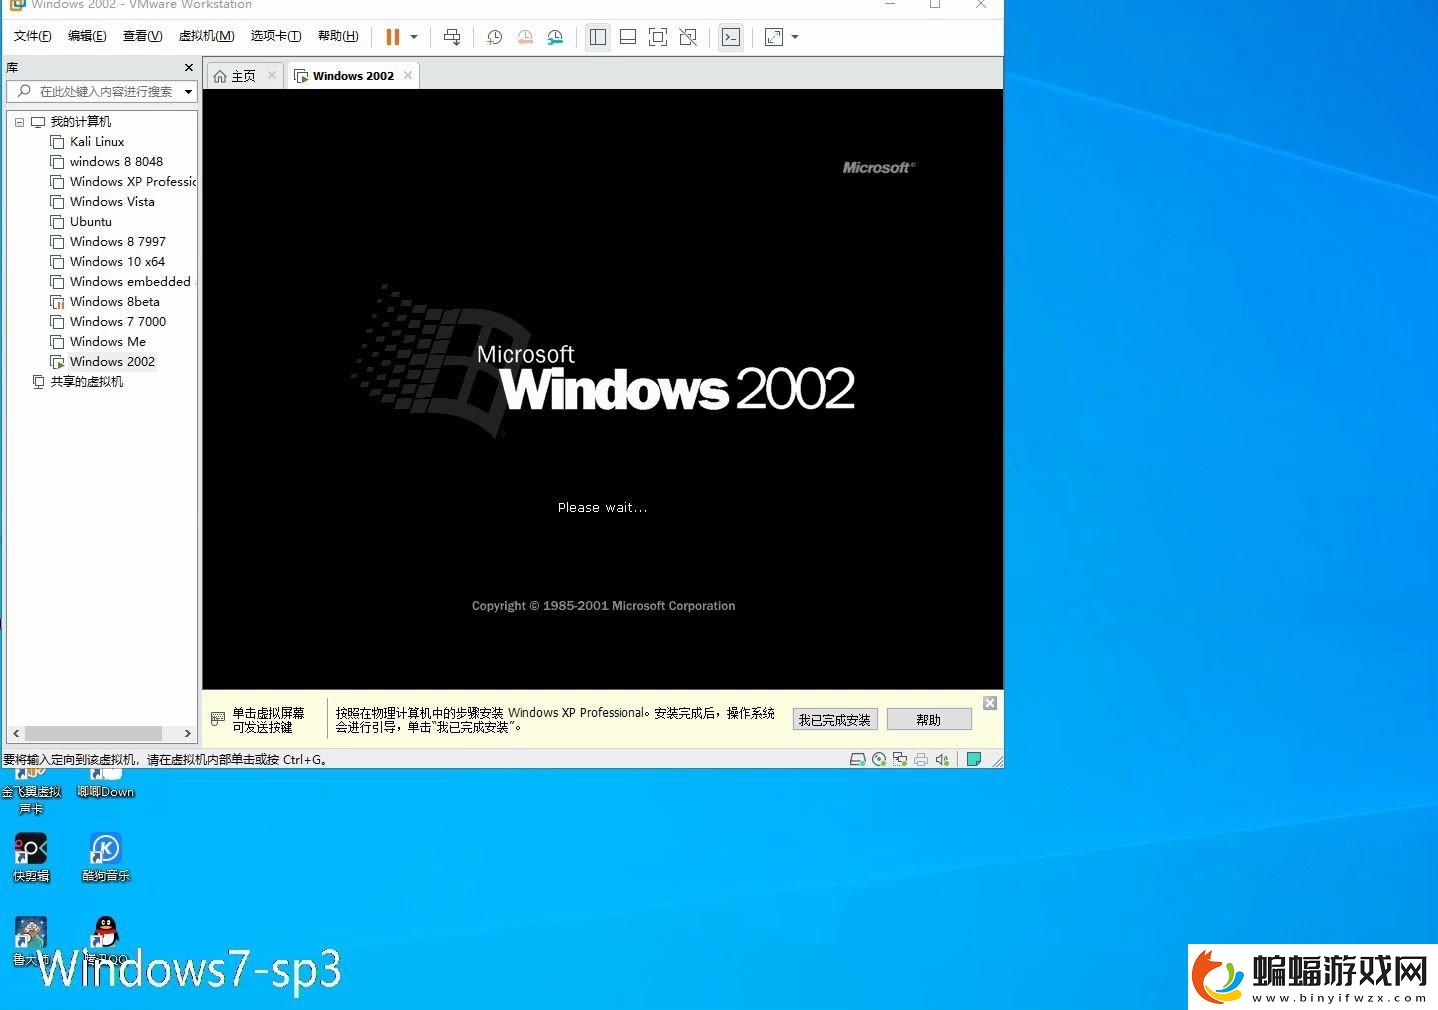Image resolution: width=1438 pixels, height=1010 pixels.
Task: Select Windows 10 x64 virtual machine
Action: (116, 262)
